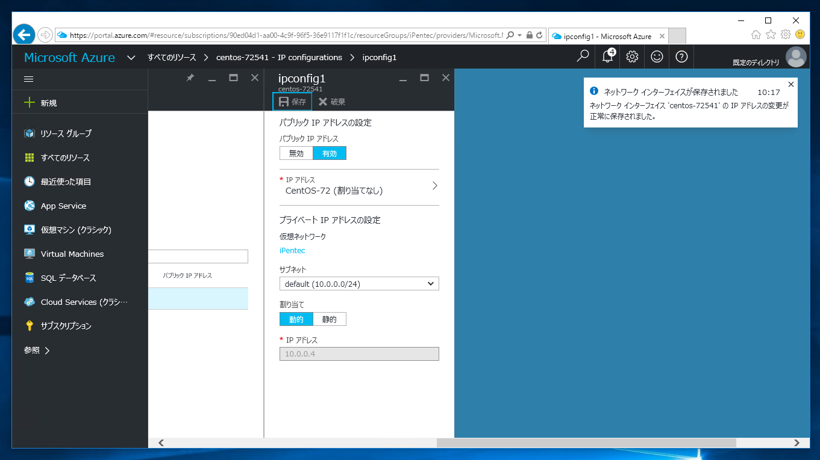Select the highlighted row in left blade

(198, 298)
